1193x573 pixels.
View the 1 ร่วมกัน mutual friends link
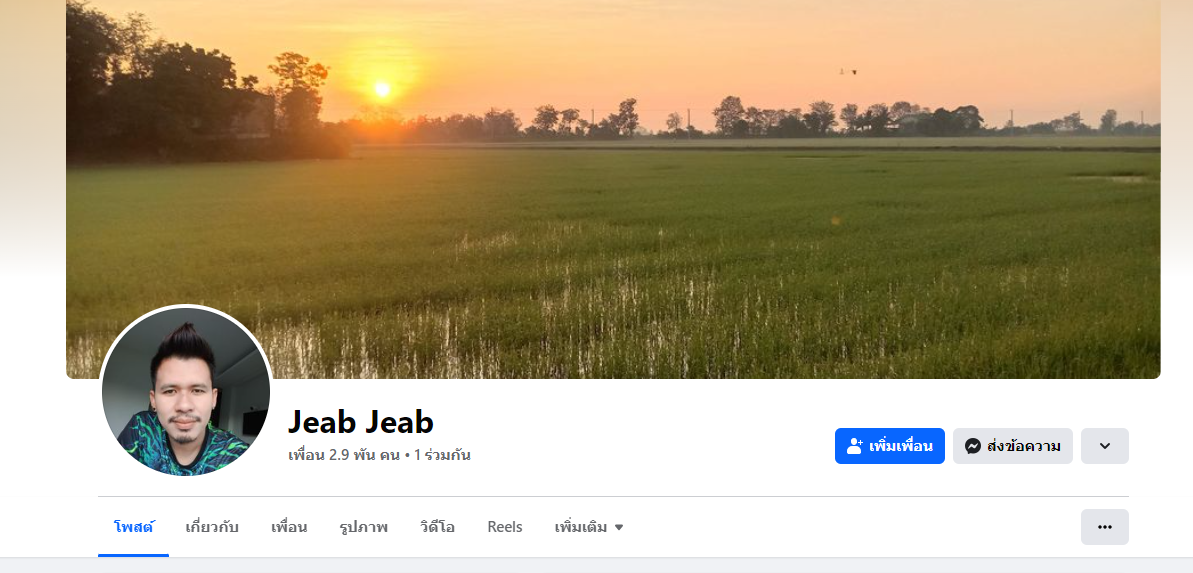pos(442,455)
